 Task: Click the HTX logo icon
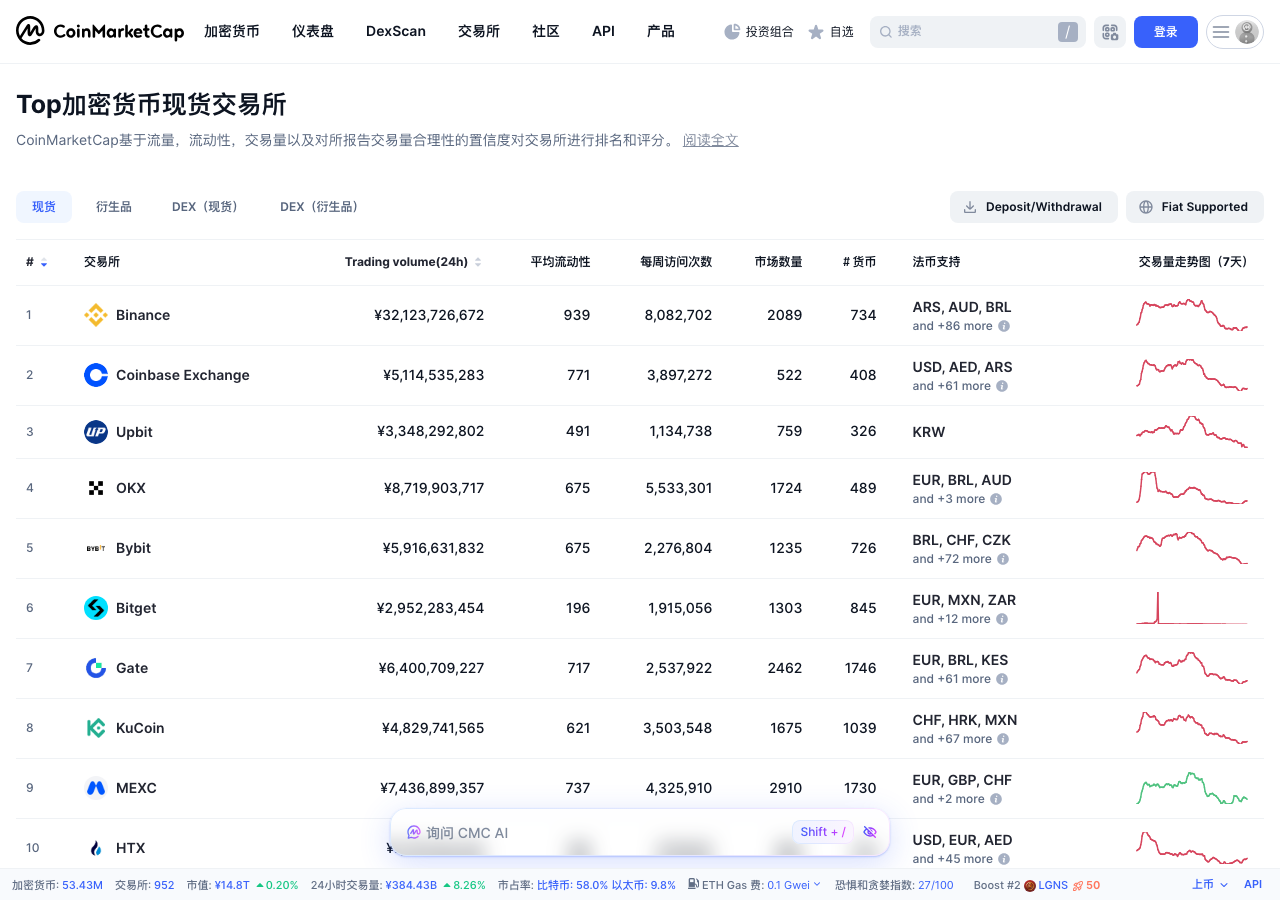(x=96, y=848)
